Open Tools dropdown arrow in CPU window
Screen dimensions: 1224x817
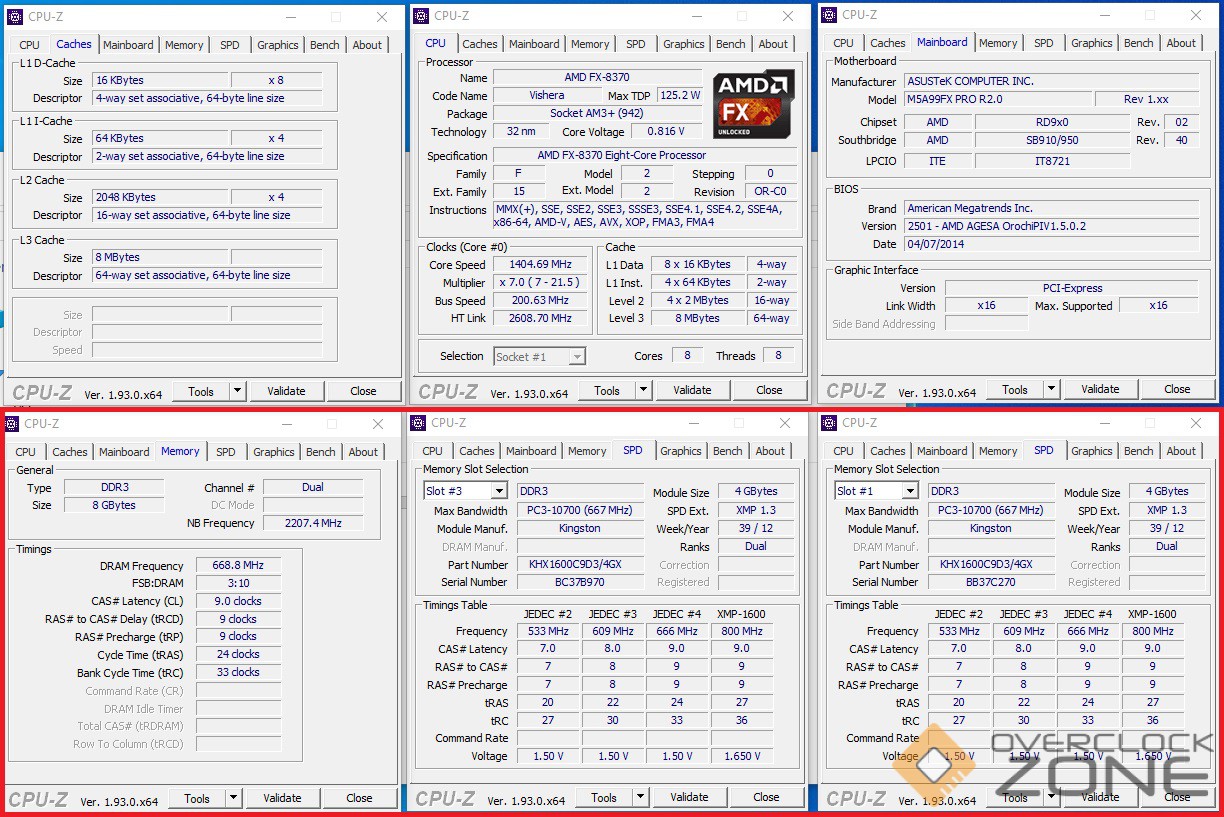644,390
